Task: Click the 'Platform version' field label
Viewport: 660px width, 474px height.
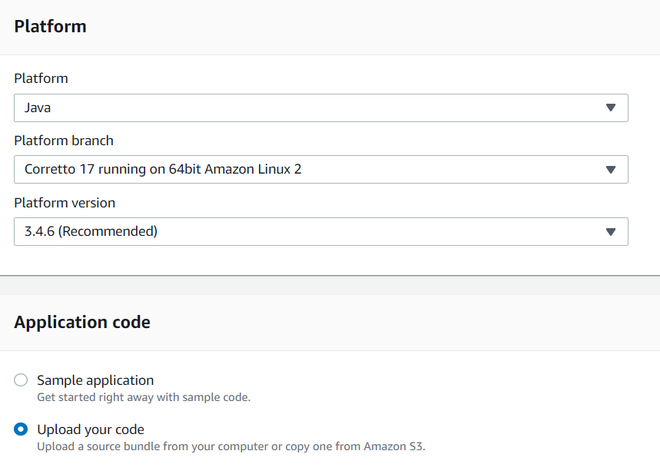Action: tap(64, 202)
